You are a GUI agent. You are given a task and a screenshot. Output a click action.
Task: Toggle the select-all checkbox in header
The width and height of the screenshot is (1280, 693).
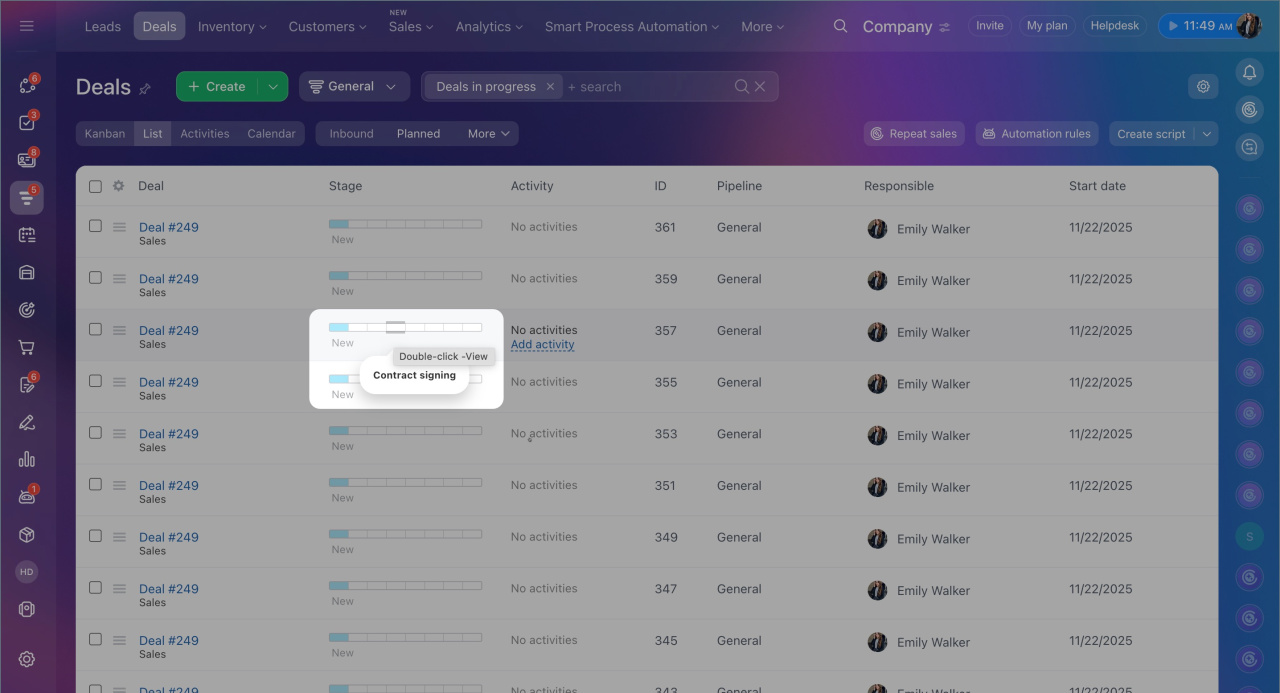coord(95,186)
